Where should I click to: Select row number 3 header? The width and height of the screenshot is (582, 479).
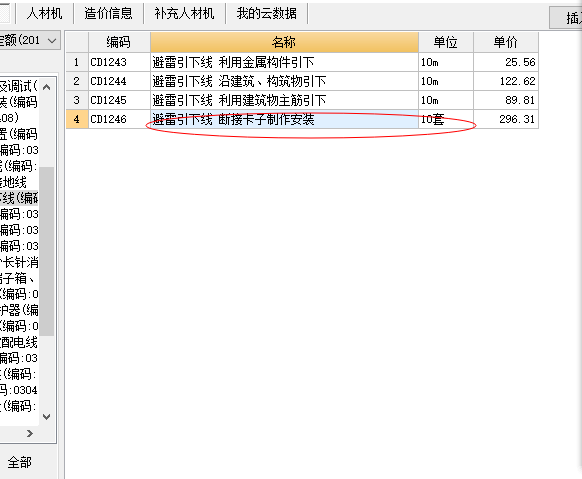coord(77,100)
